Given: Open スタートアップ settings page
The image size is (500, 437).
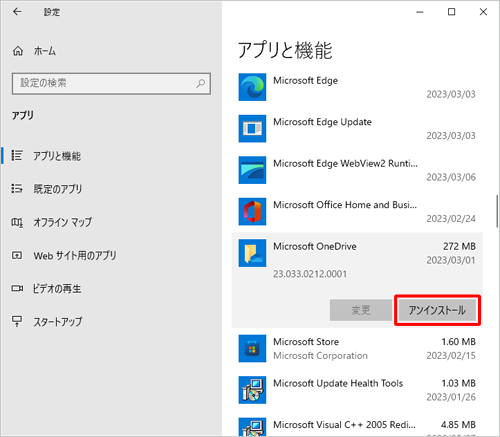Looking at the screenshot, I should click(58, 322).
